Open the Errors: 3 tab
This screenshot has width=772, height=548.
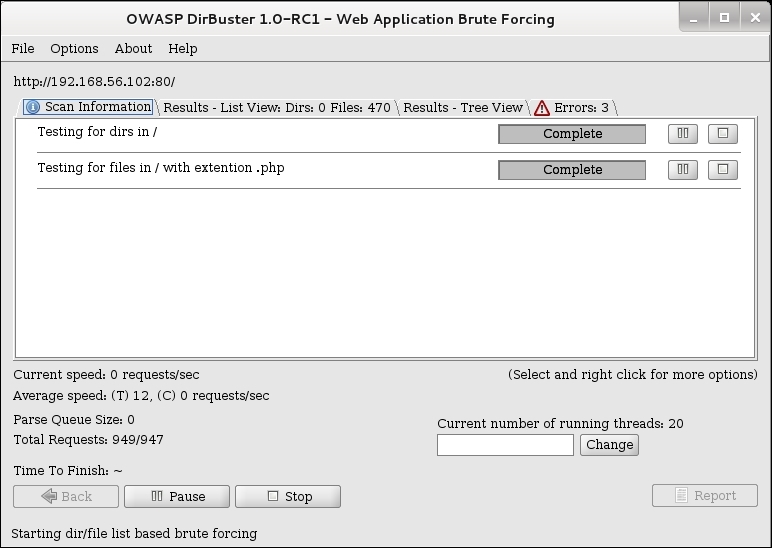pyautogui.click(x=574, y=107)
